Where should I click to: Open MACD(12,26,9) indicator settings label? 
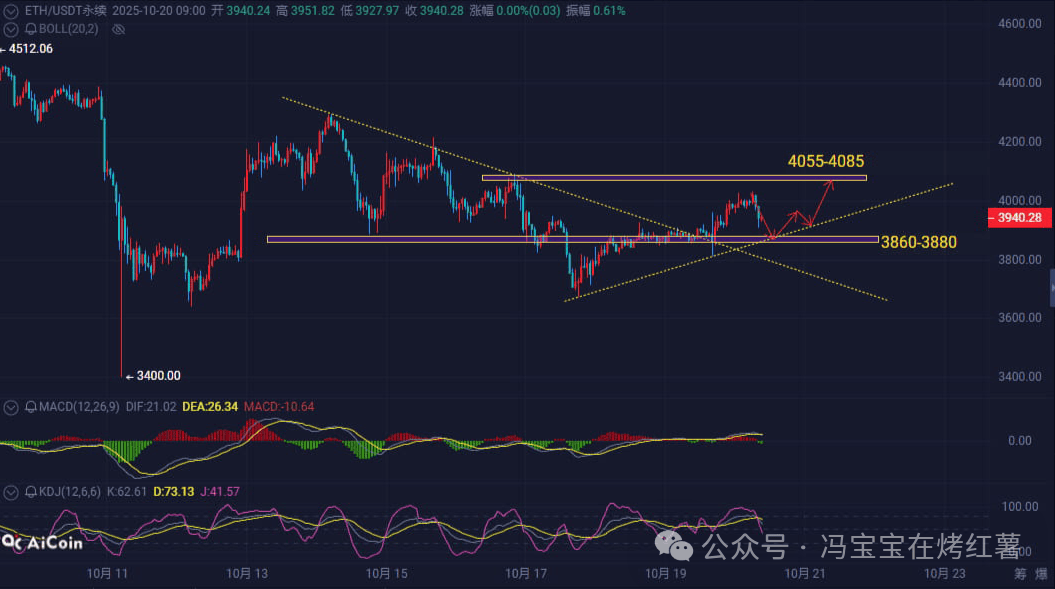pyautogui.click(x=79, y=407)
